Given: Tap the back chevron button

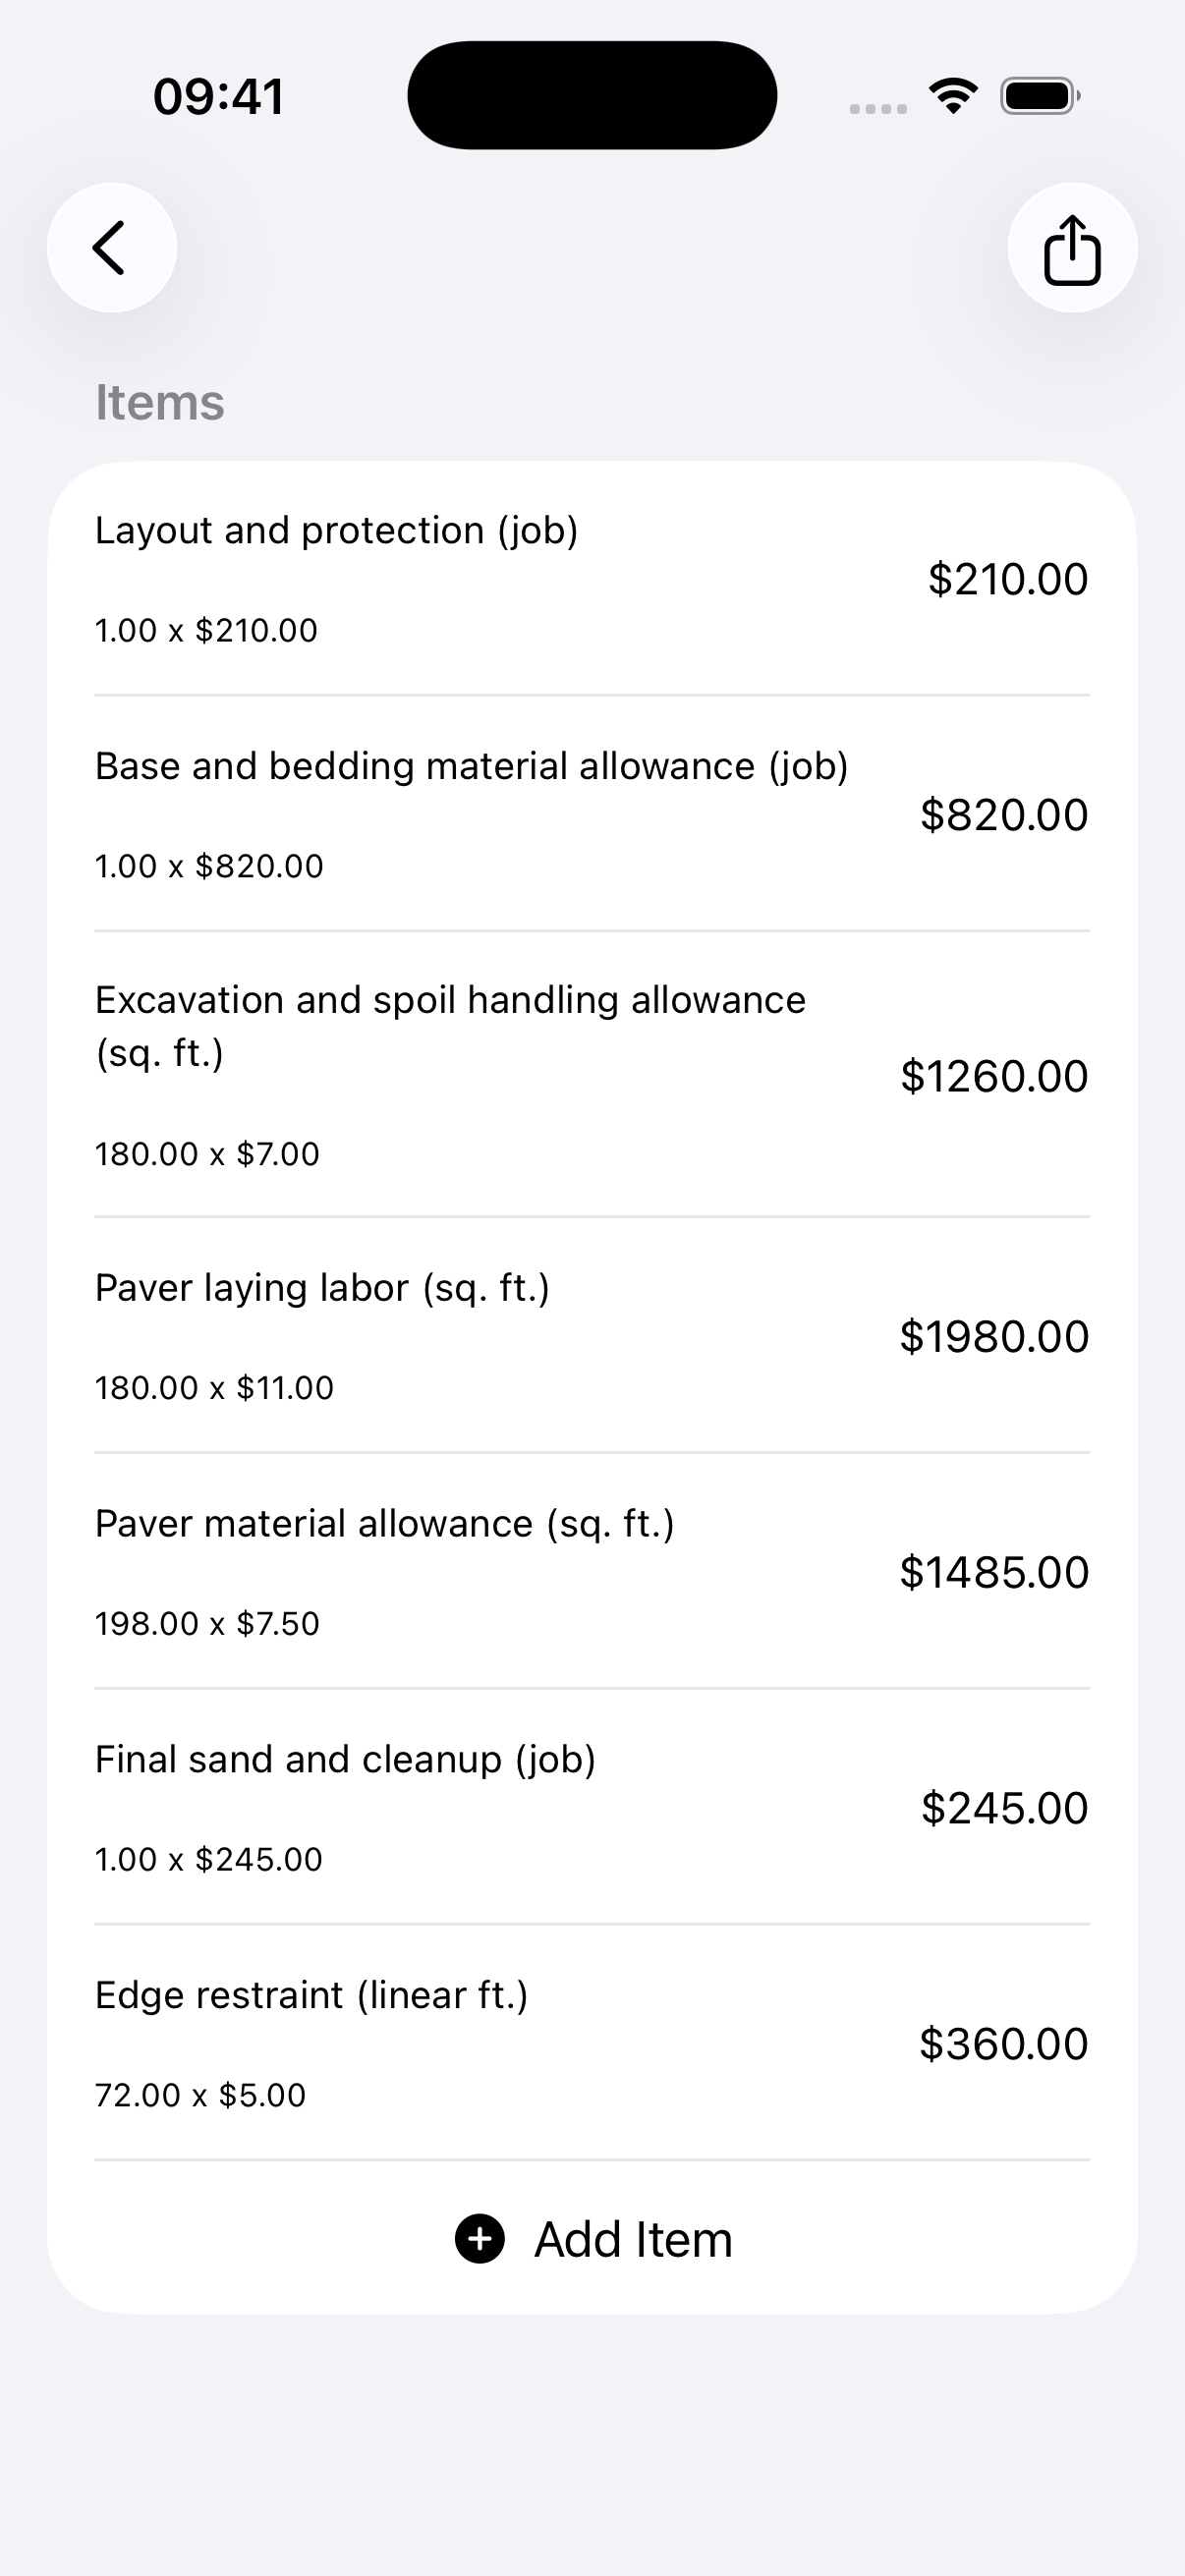Looking at the screenshot, I should tap(112, 248).
